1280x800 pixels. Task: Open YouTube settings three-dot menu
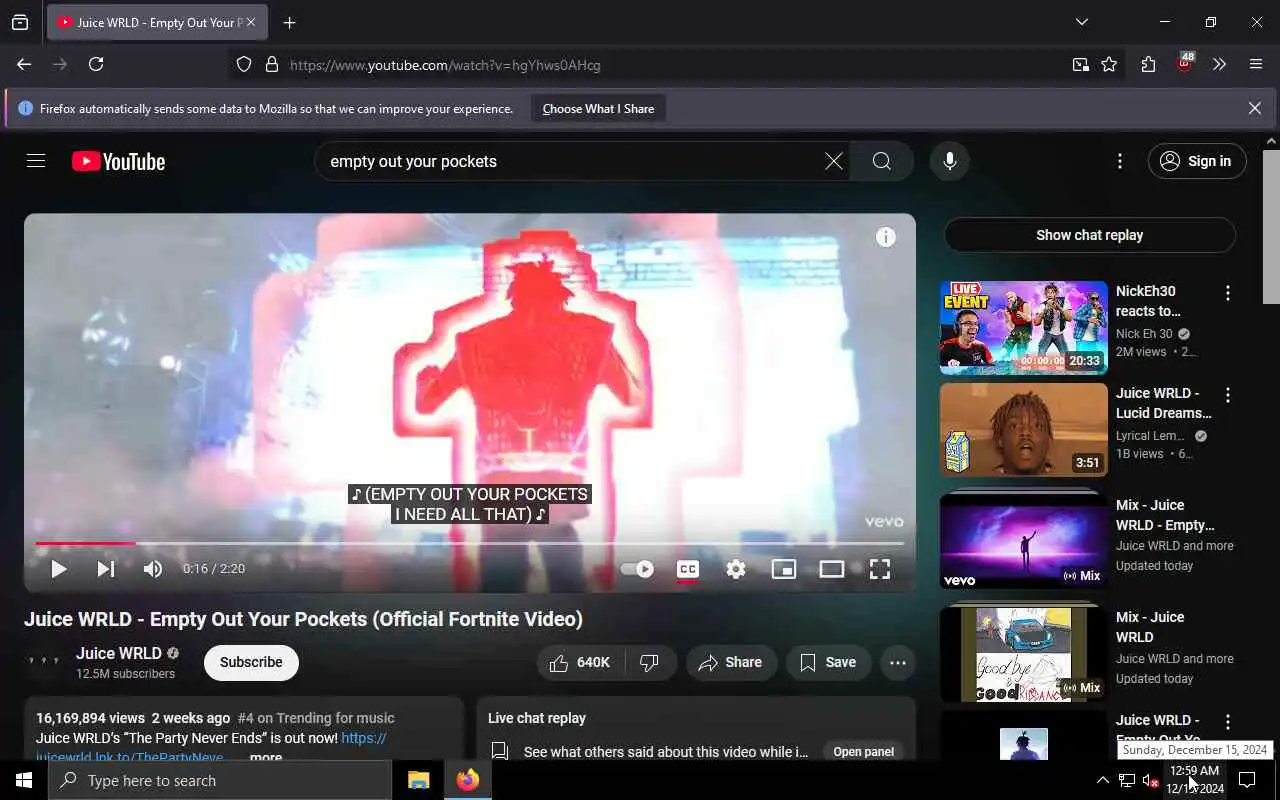[x=1119, y=161]
